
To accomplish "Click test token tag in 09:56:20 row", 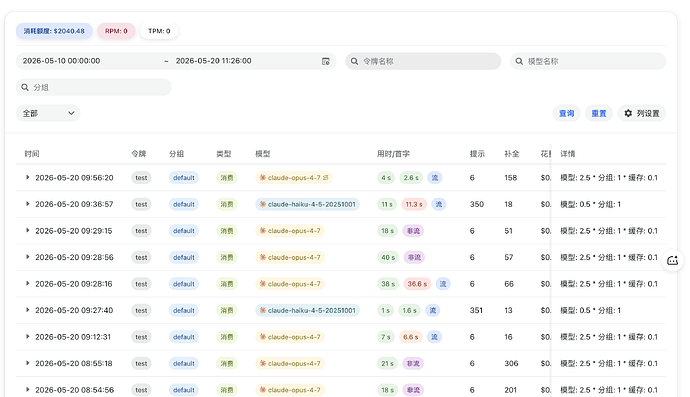I will point(141,177).
